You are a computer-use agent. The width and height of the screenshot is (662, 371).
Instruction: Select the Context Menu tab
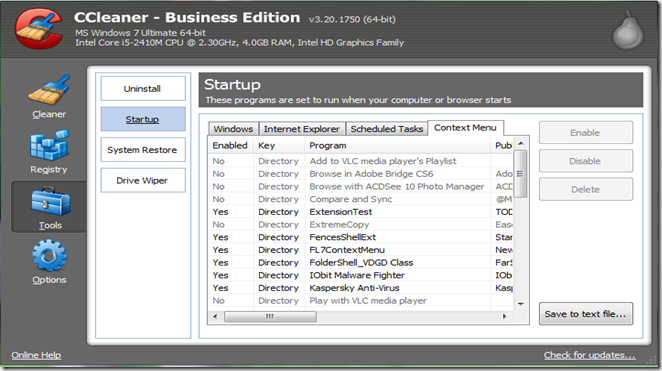click(x=465, y=127)
